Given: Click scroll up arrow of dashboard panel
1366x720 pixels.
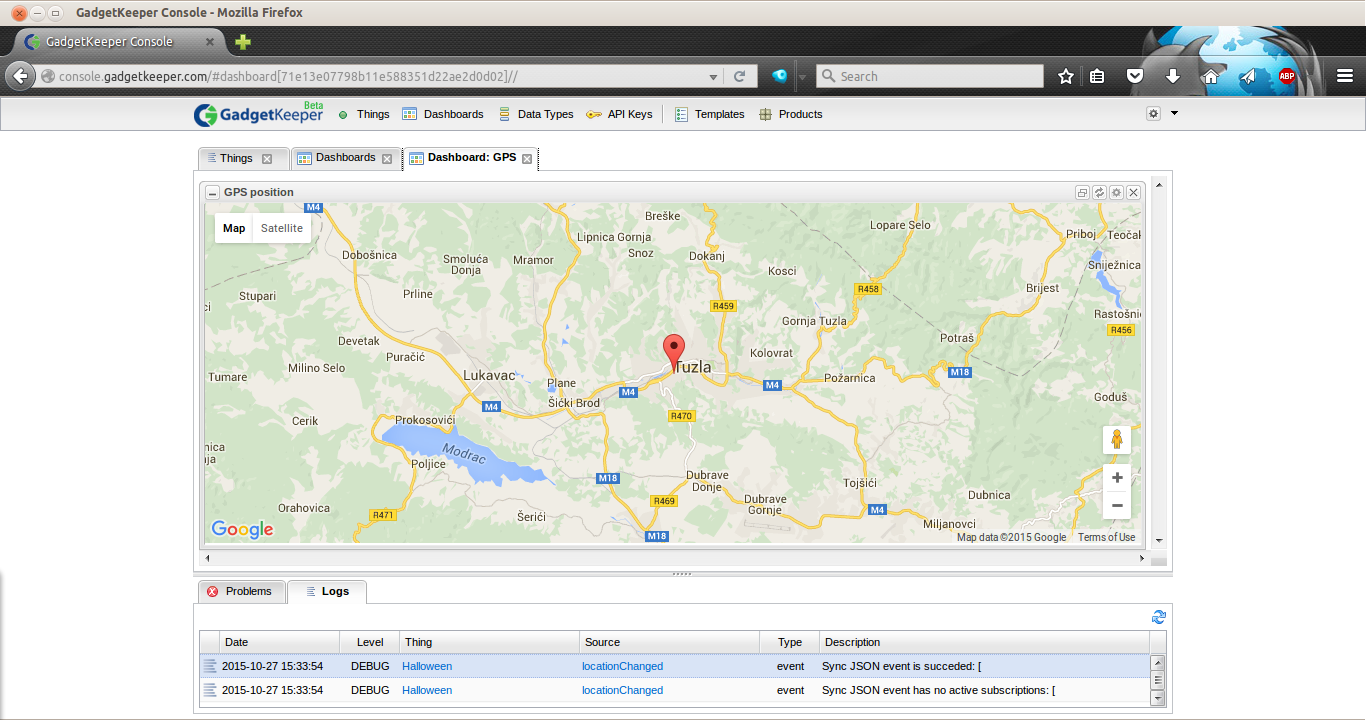Looking at the screenshot, I should (x=1159, y=185).
